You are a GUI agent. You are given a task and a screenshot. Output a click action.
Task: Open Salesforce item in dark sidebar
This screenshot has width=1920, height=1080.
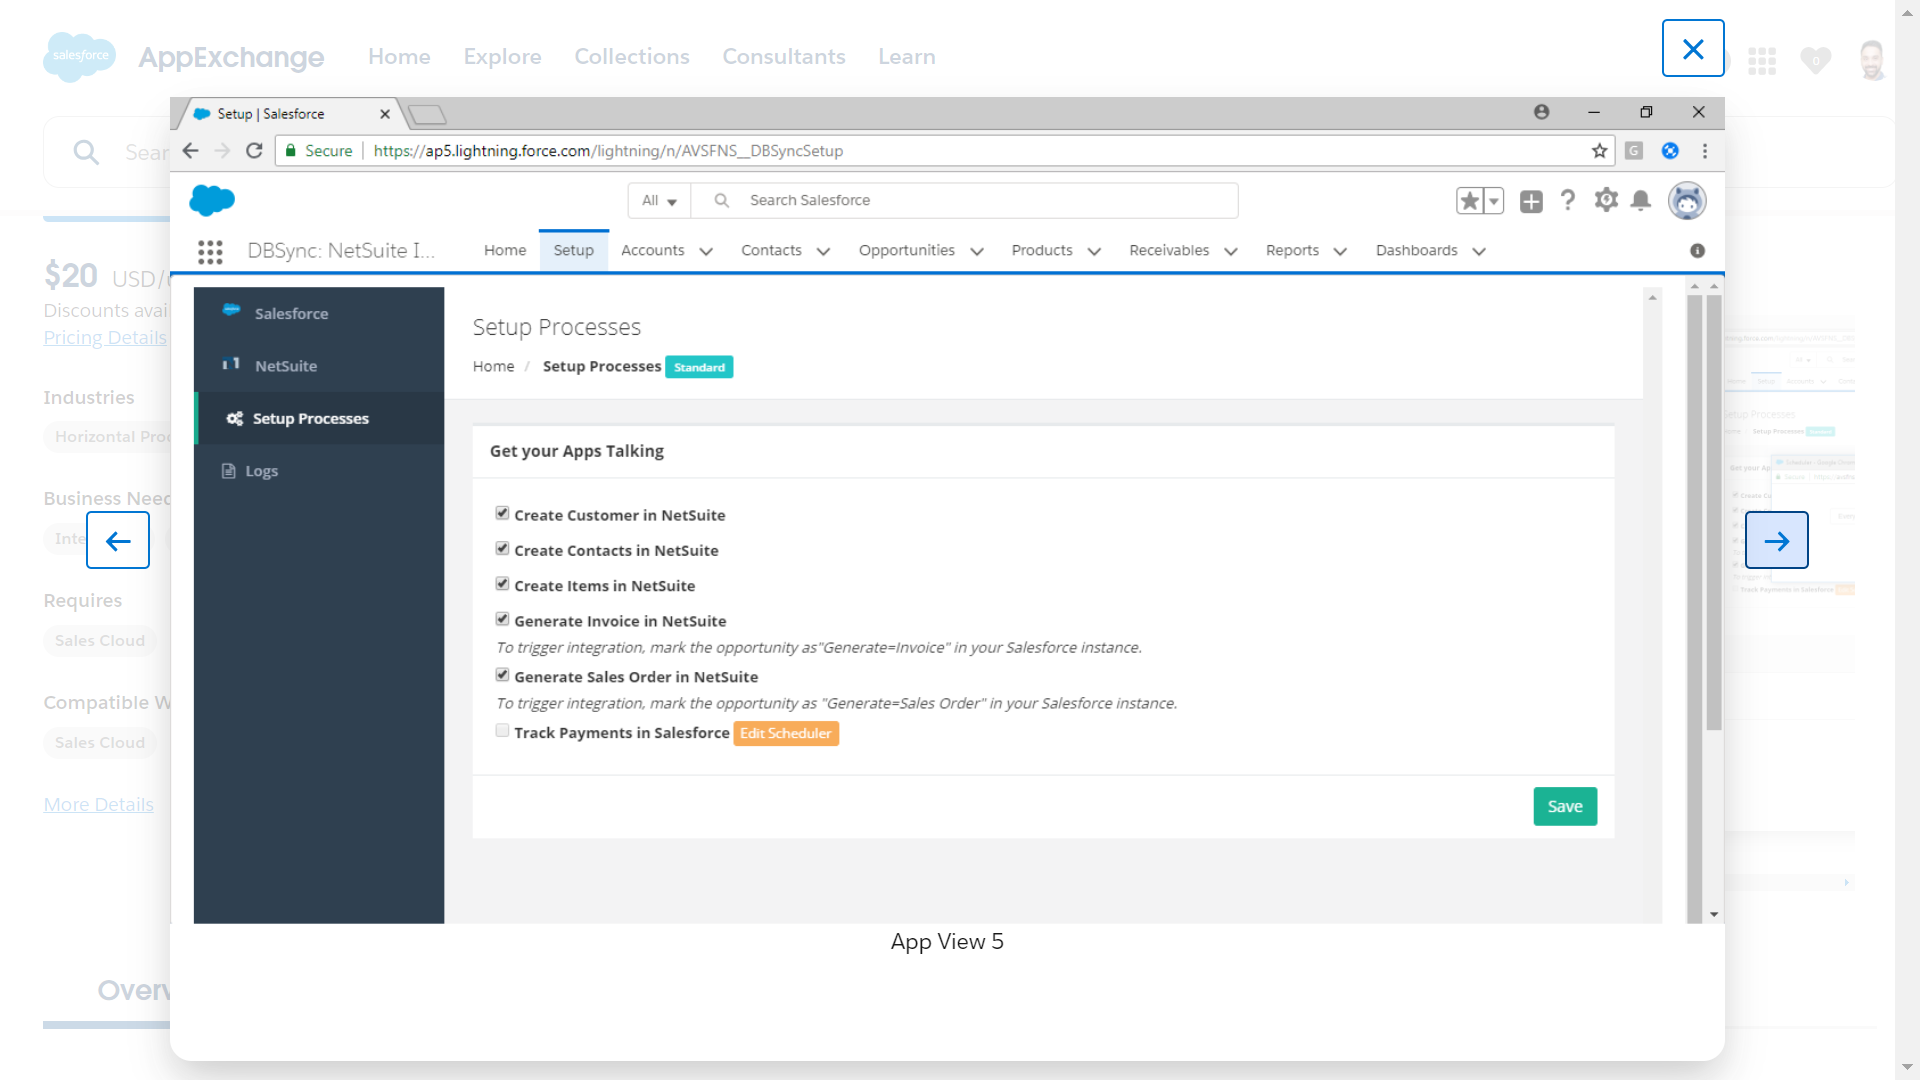tap(319, 313)
